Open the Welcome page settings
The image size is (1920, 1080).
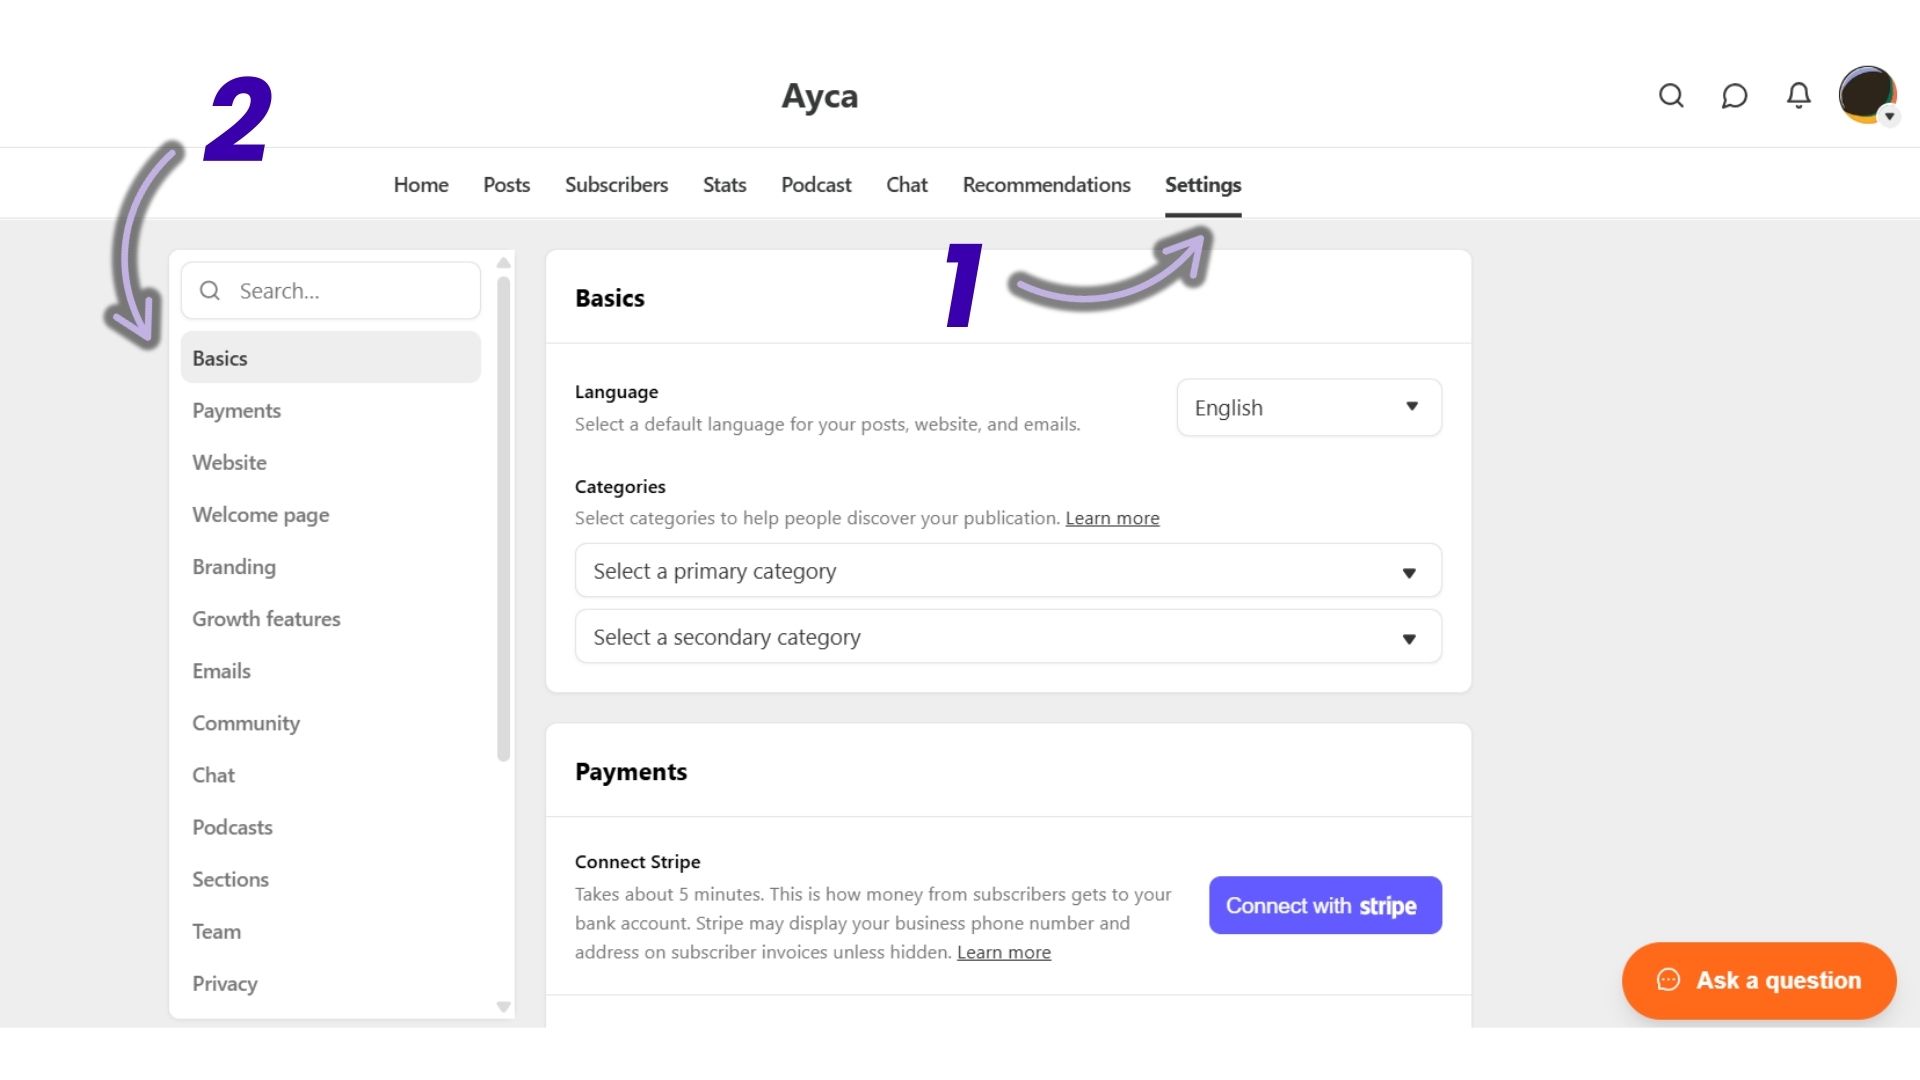260,514
